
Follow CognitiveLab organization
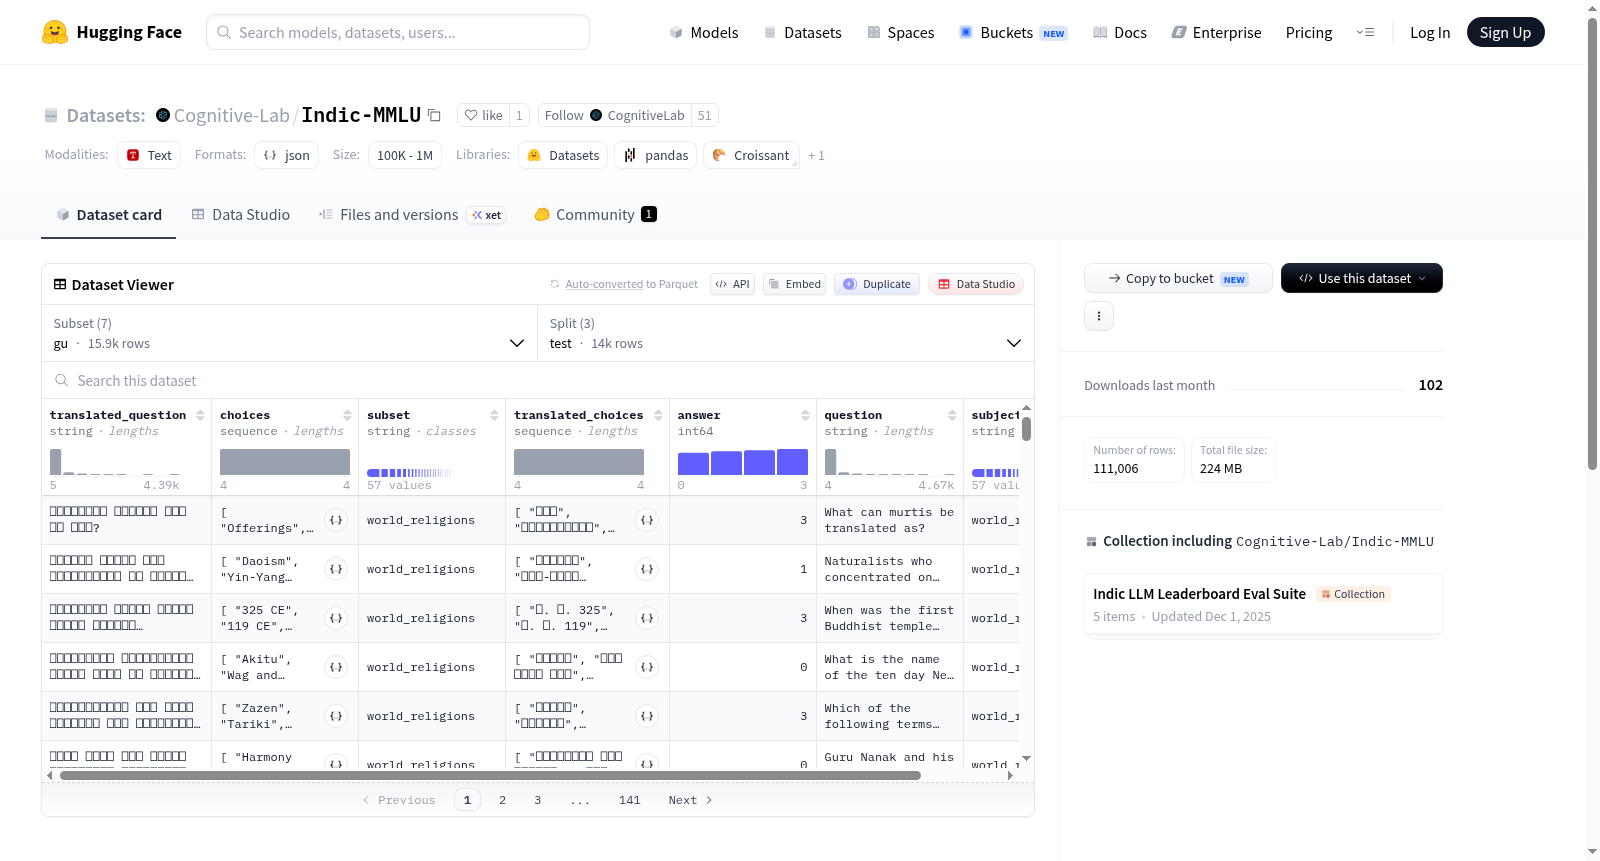point(614,115)
